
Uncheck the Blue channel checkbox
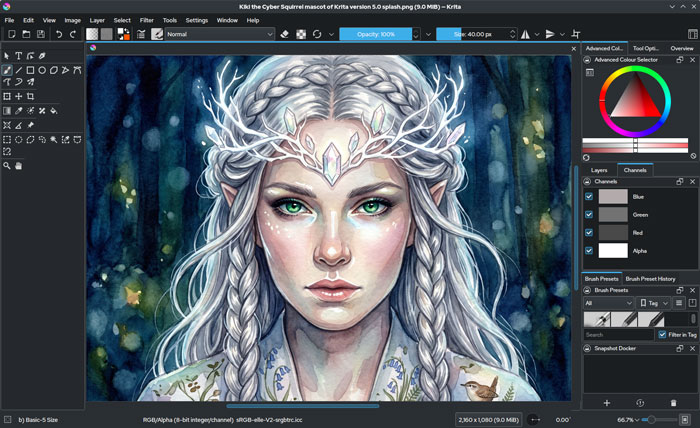point(589,196)
